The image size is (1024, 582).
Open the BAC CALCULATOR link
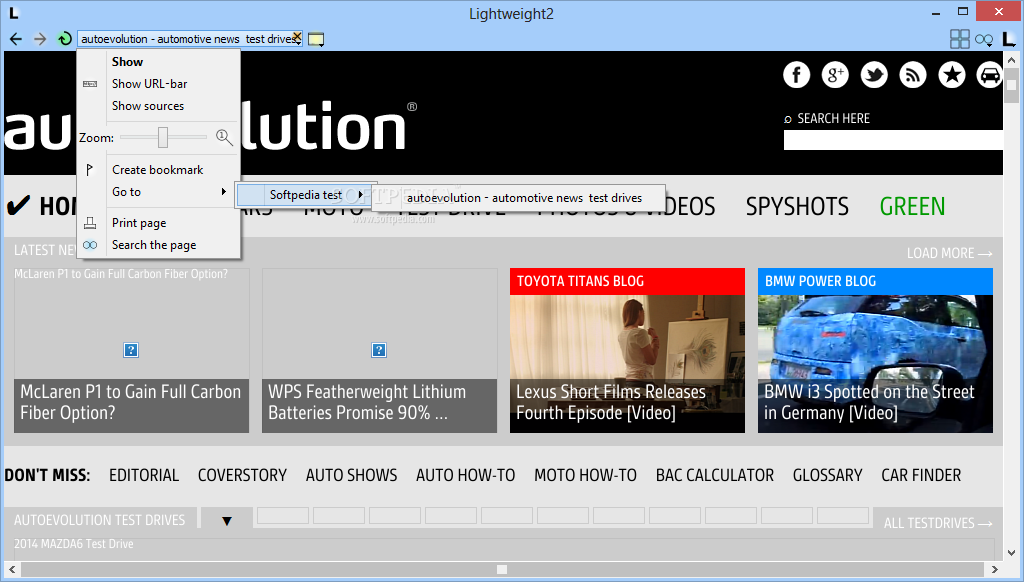[714, 475]
